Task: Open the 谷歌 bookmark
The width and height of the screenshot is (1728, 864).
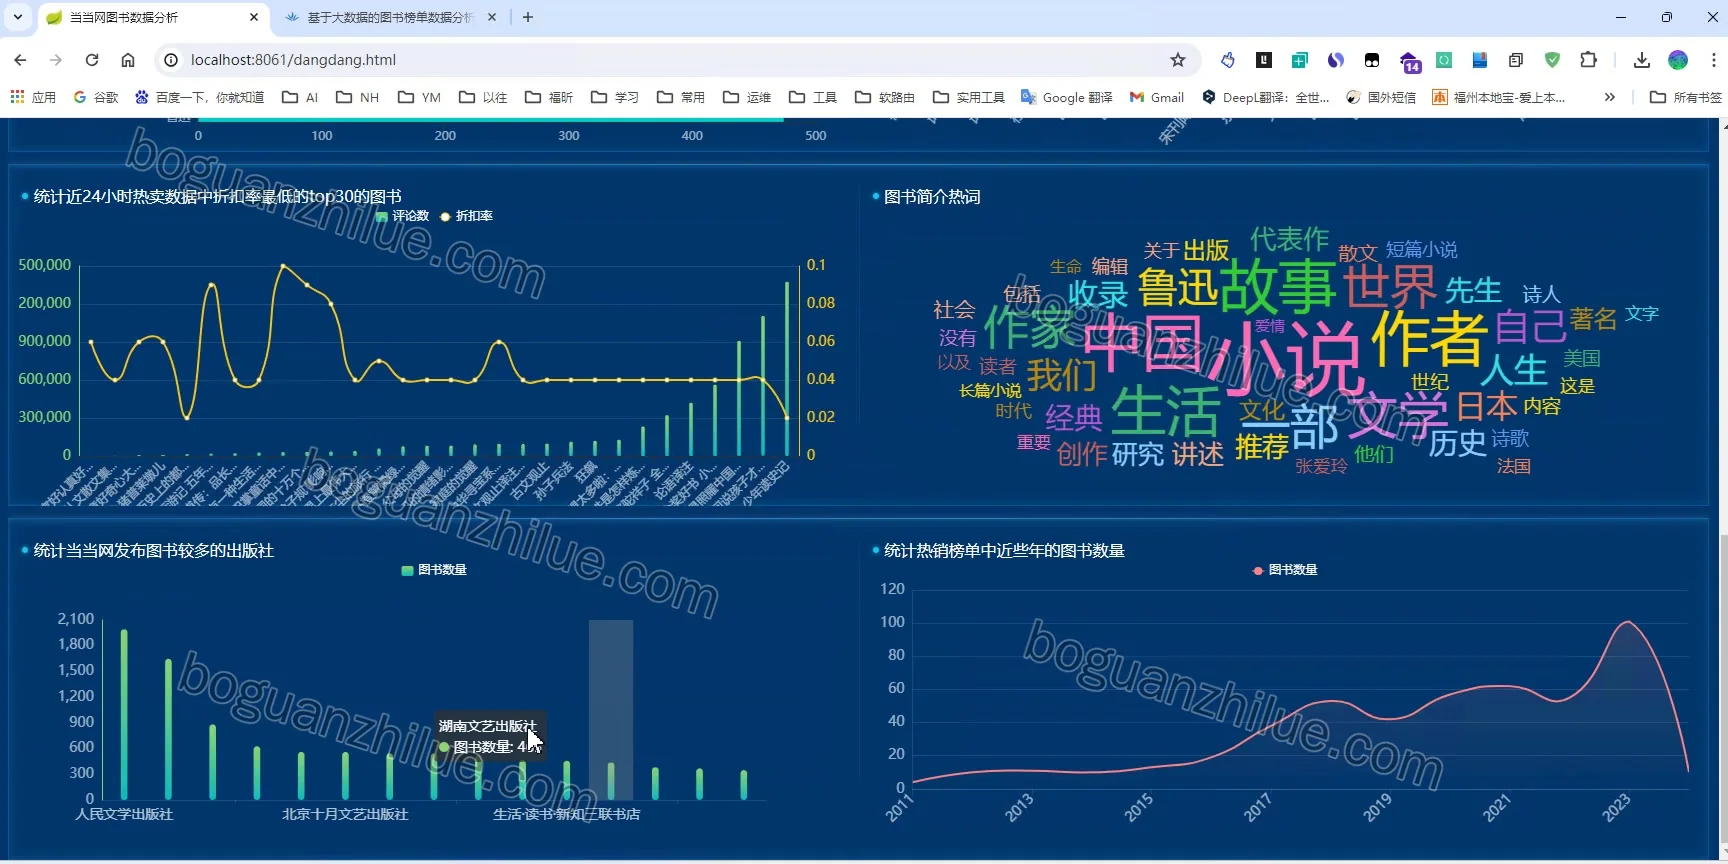Action: click(96, 97)
